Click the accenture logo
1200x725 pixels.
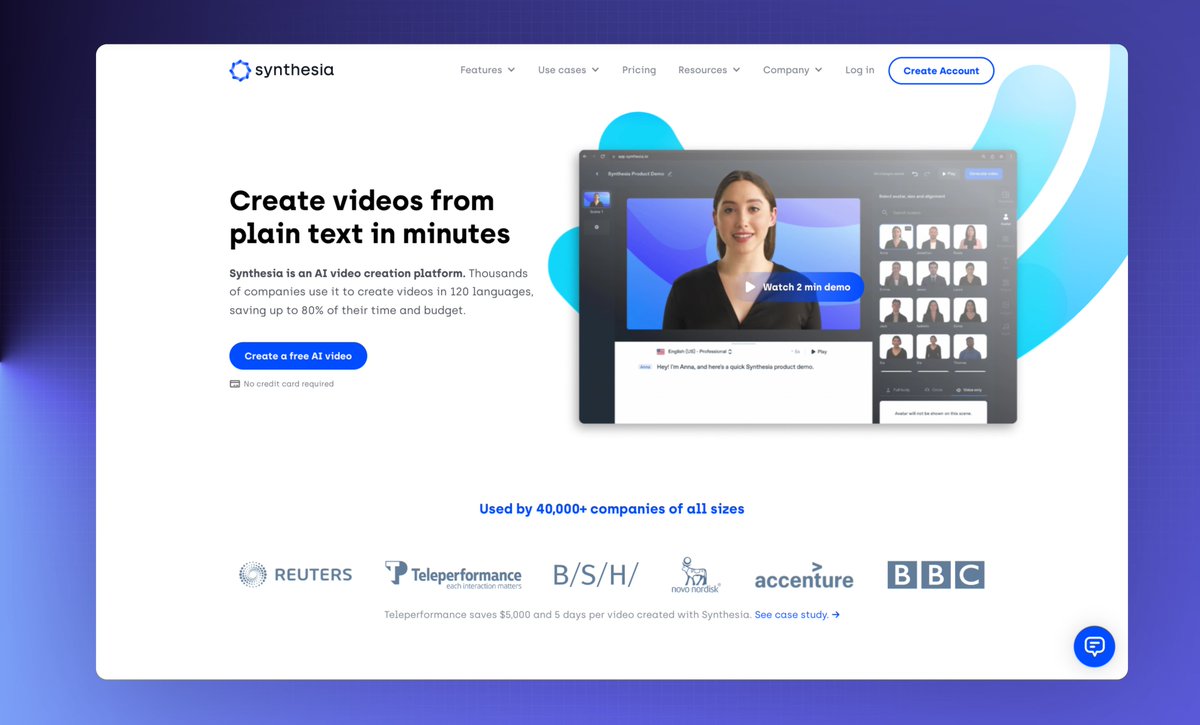click(x=804, y=575)
